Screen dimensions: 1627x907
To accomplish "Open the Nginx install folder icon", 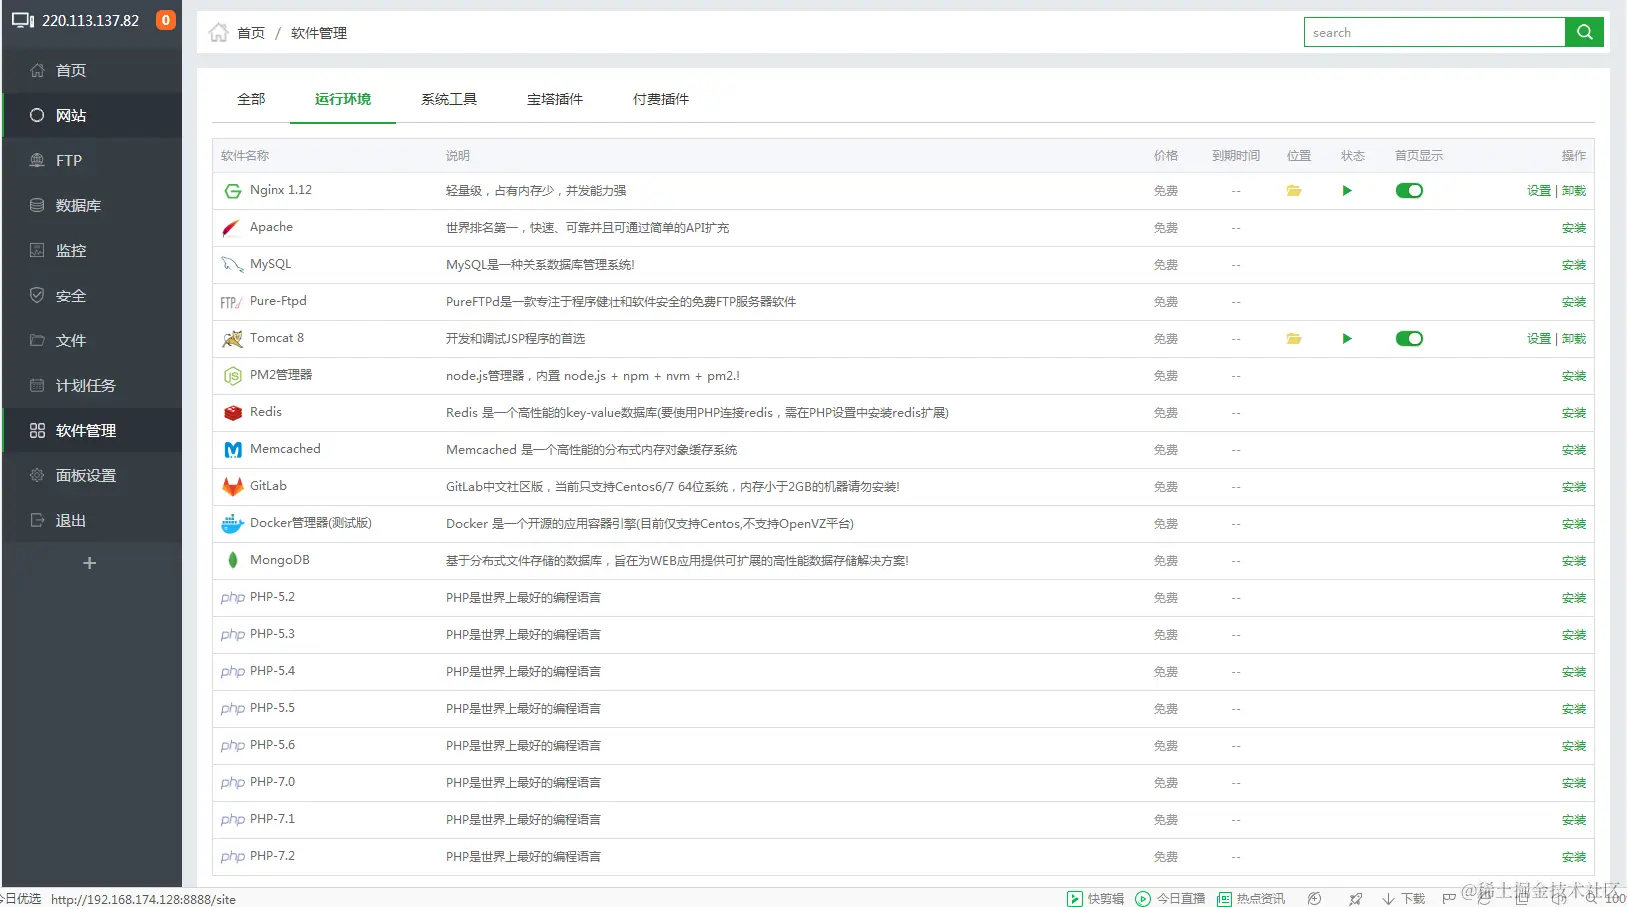I will coord(1294,191).
